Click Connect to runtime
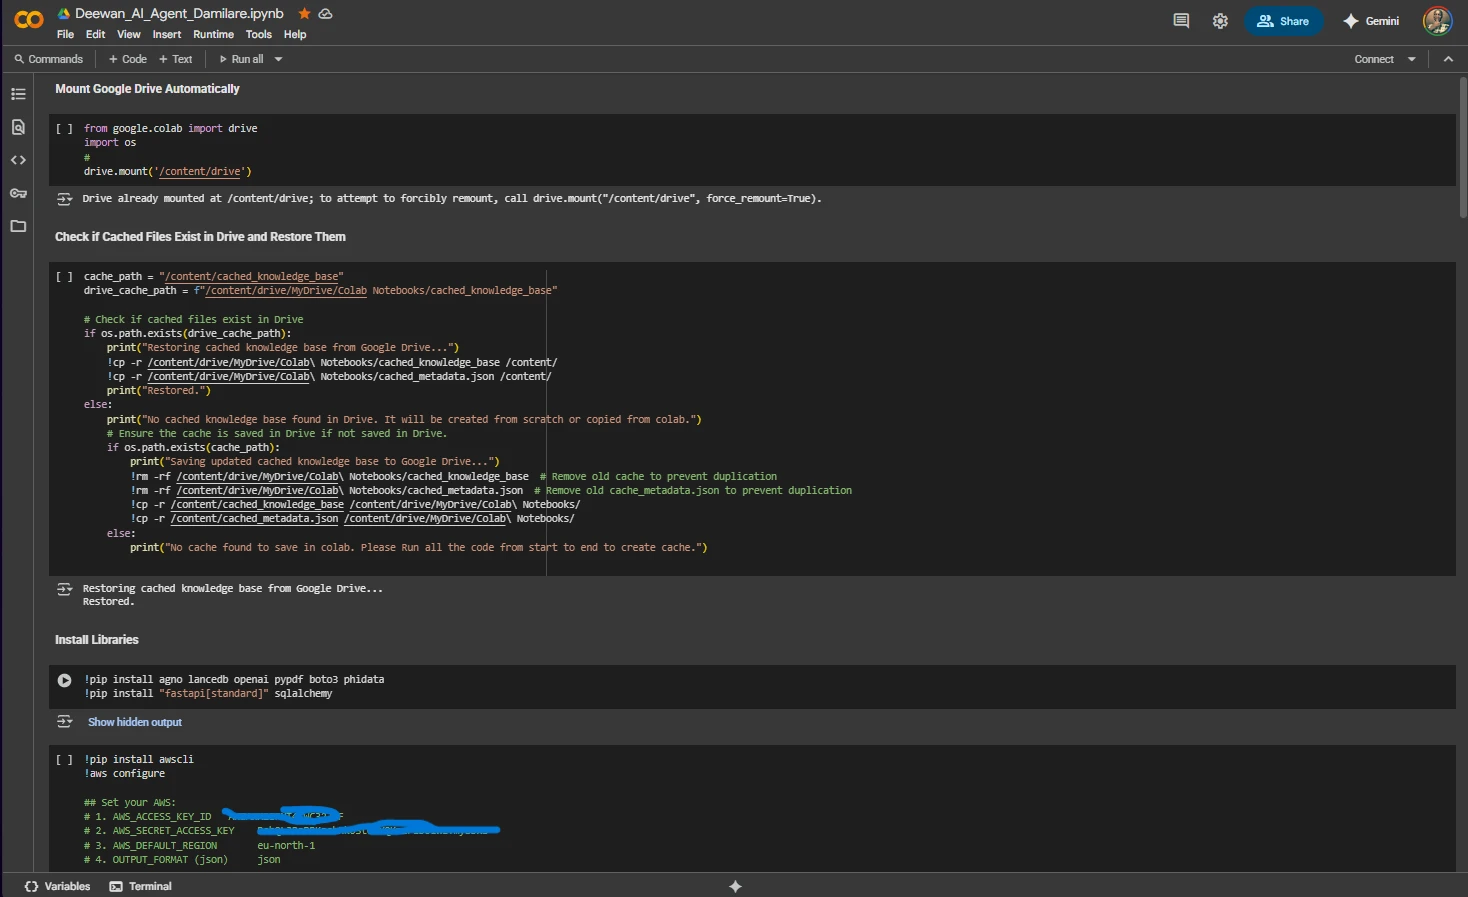1468x897 pixels. click(x=1374, y=59)
